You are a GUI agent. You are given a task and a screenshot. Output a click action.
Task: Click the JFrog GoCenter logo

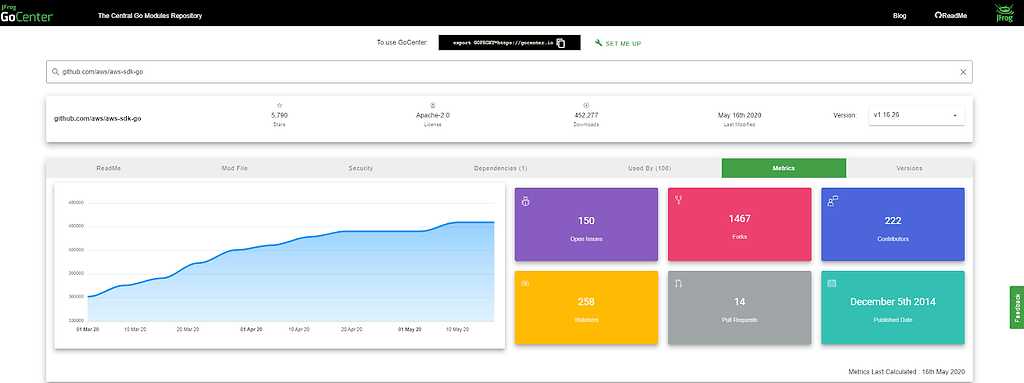tap(27, 14)
